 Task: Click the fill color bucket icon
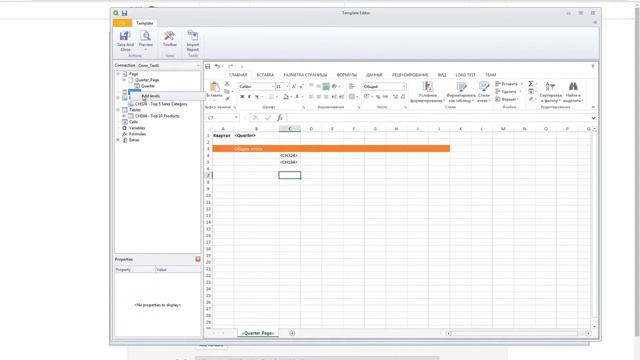(285, 97)
